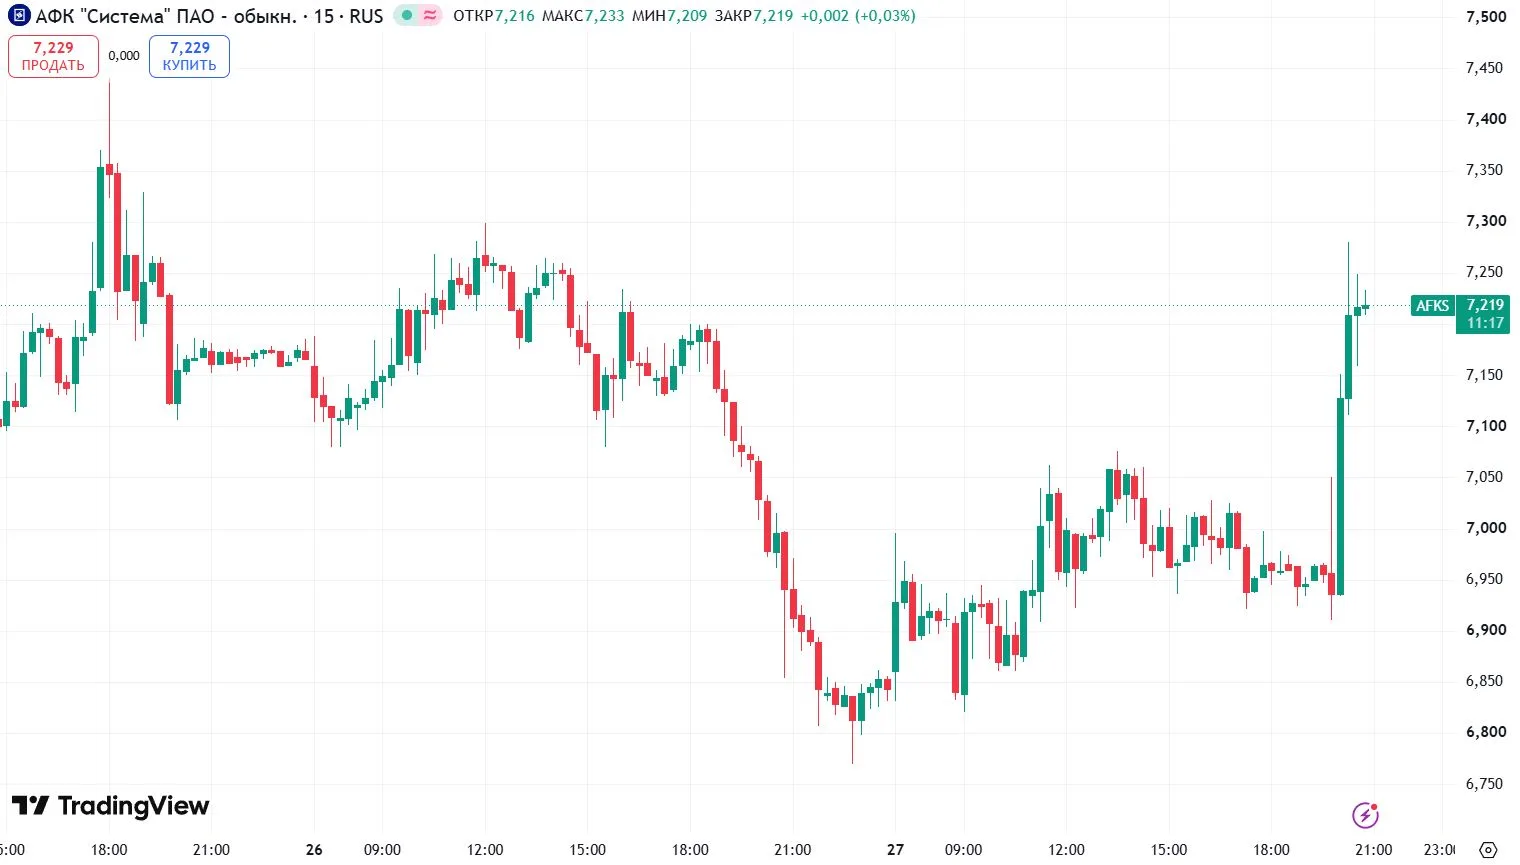The image size is (1520, 865).
Task: Select the АФК "Система" ПАО symbol title
Action: pyautogui.click(x=165, y=16)
